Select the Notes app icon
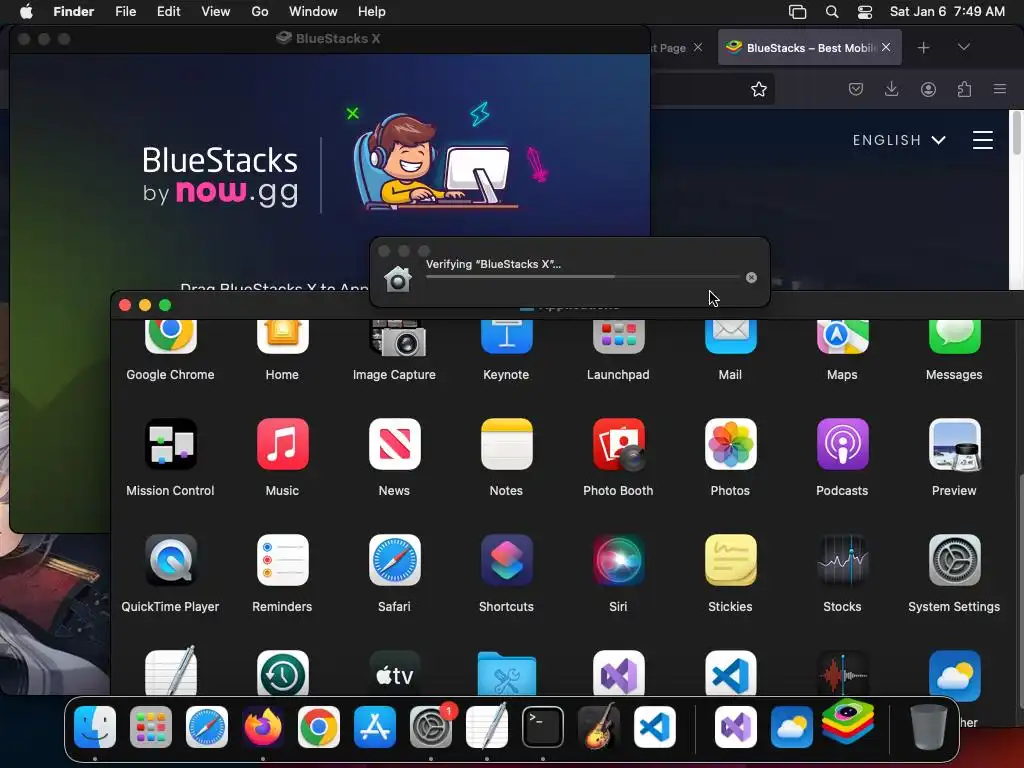Screen dimensions: 1024x768 [506, 444]
